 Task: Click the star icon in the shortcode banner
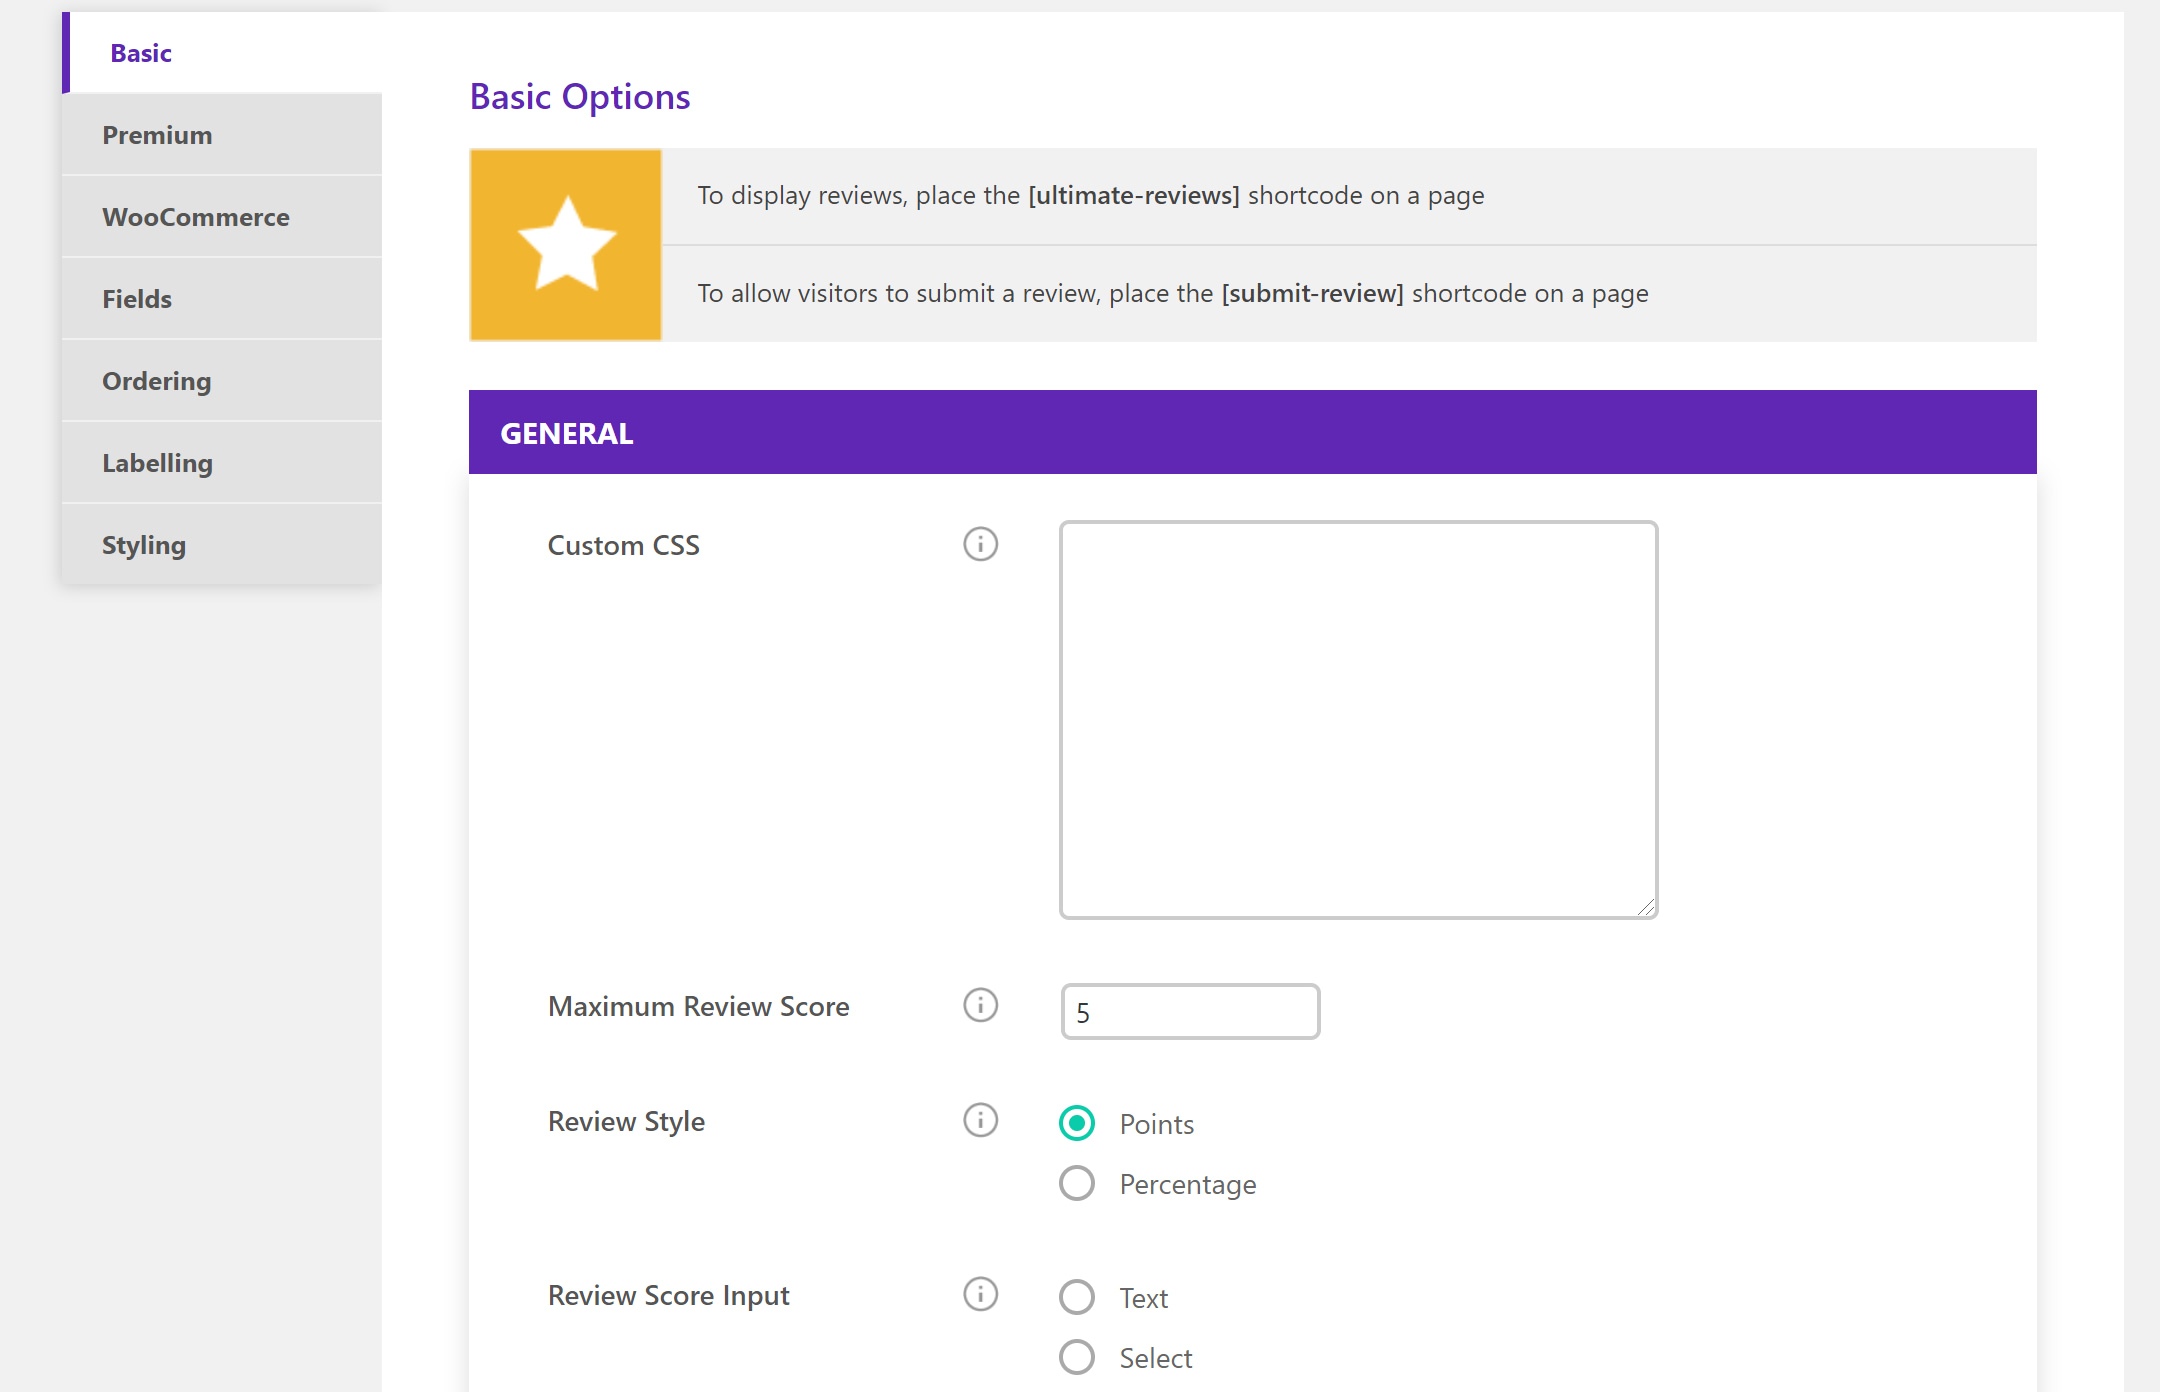coord(565,243)
